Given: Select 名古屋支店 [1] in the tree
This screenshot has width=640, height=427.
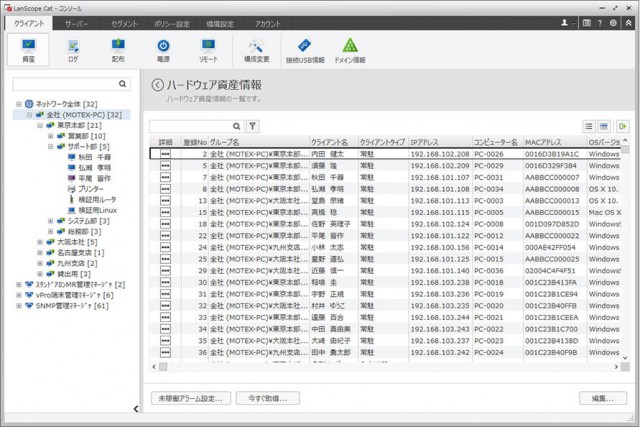Looking at the screenshot, I should 80,253.
